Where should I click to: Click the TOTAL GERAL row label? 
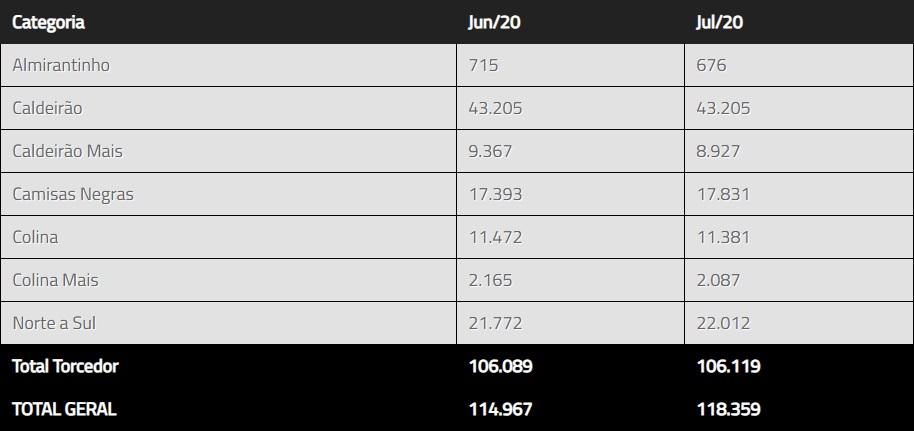tap(64, 409)
